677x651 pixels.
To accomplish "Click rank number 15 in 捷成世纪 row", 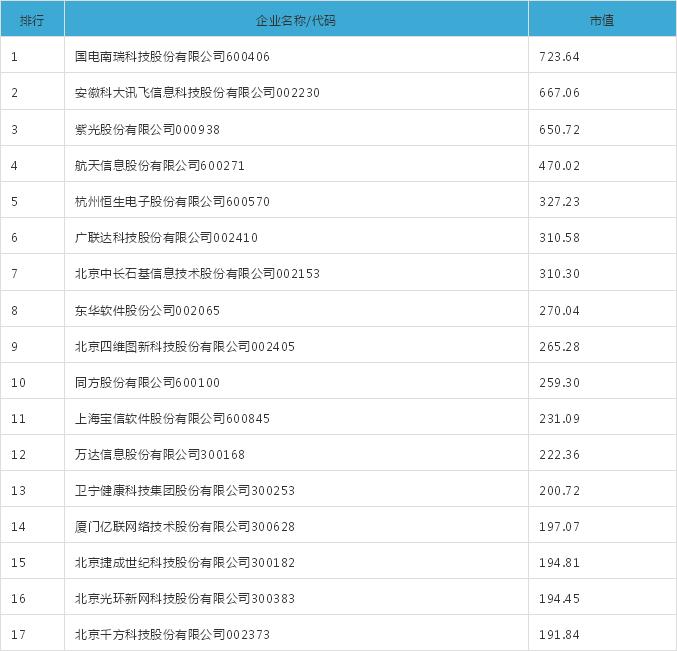I will 19,563.
